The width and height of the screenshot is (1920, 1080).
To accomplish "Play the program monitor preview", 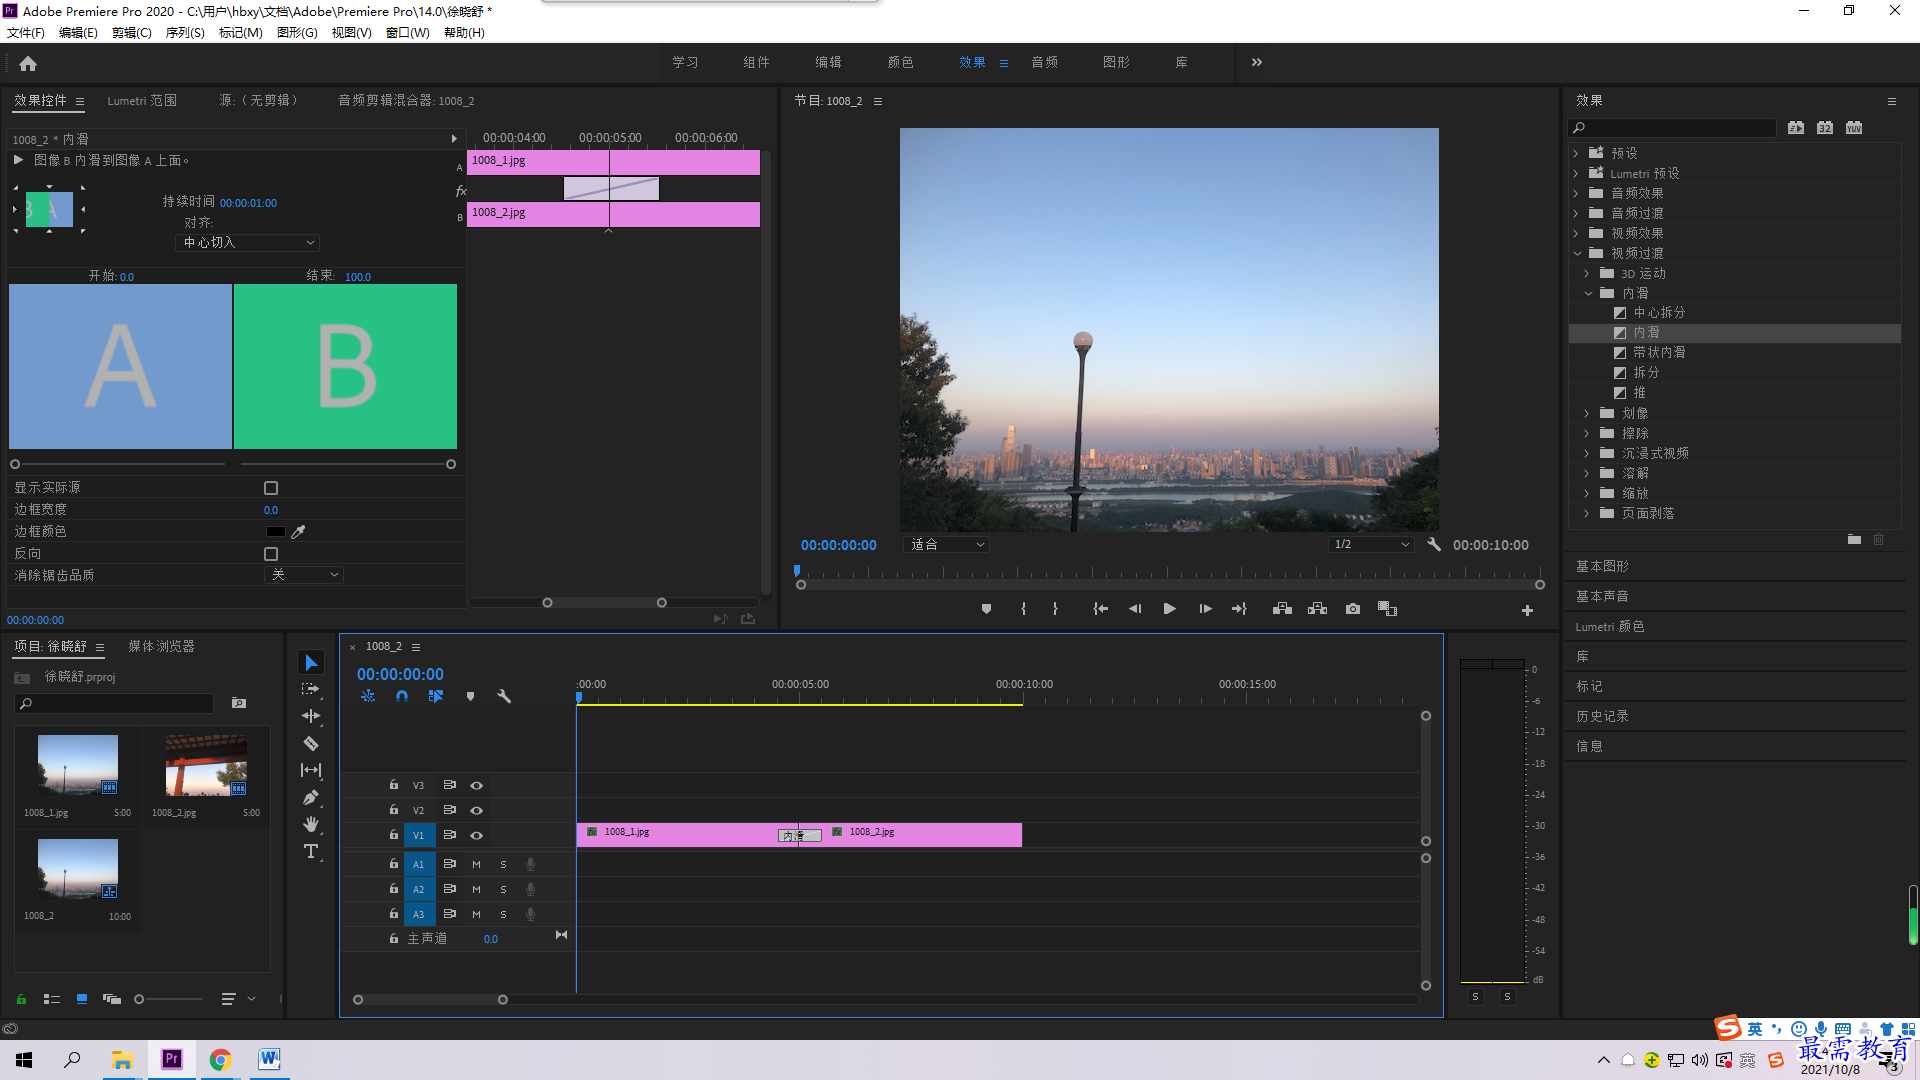I will (x=1169, y=609).
